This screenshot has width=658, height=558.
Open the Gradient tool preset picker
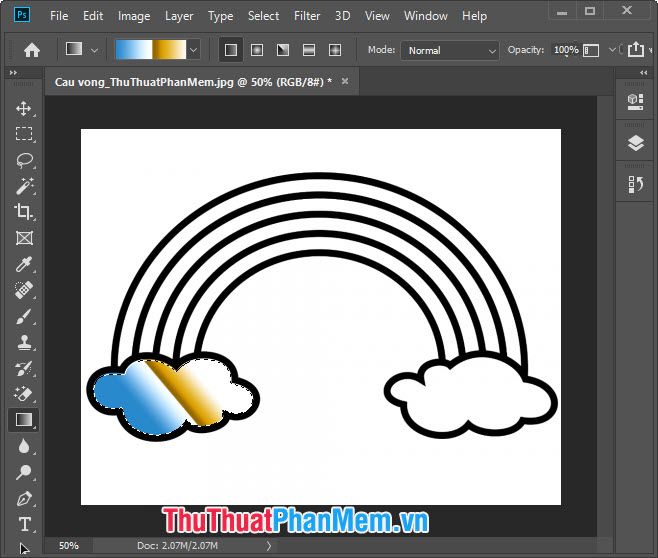[x=82, y=50]
